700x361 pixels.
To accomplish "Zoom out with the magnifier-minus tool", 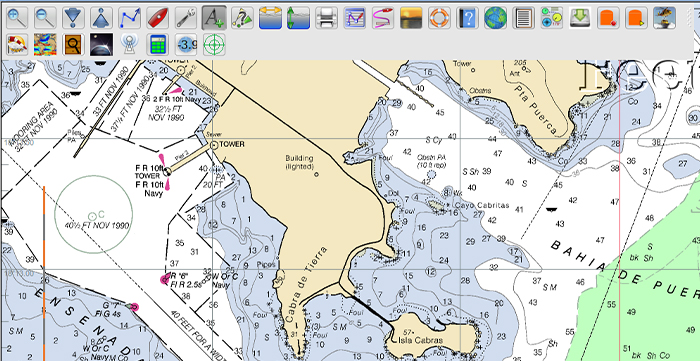I will 45,18.
